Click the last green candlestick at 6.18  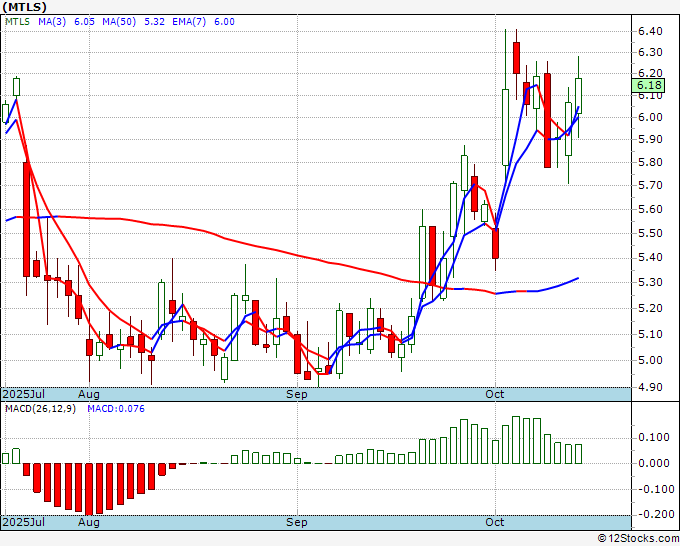point(579,95)
